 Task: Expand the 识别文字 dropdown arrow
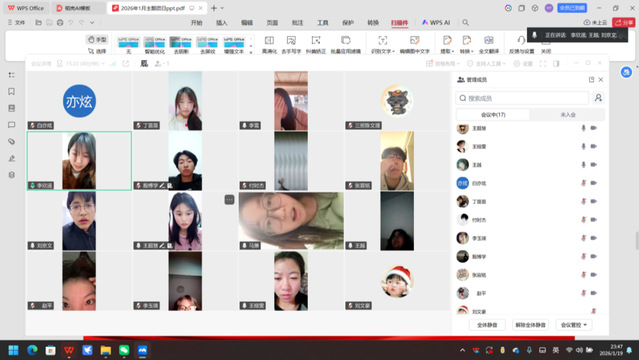click(393, 52)
